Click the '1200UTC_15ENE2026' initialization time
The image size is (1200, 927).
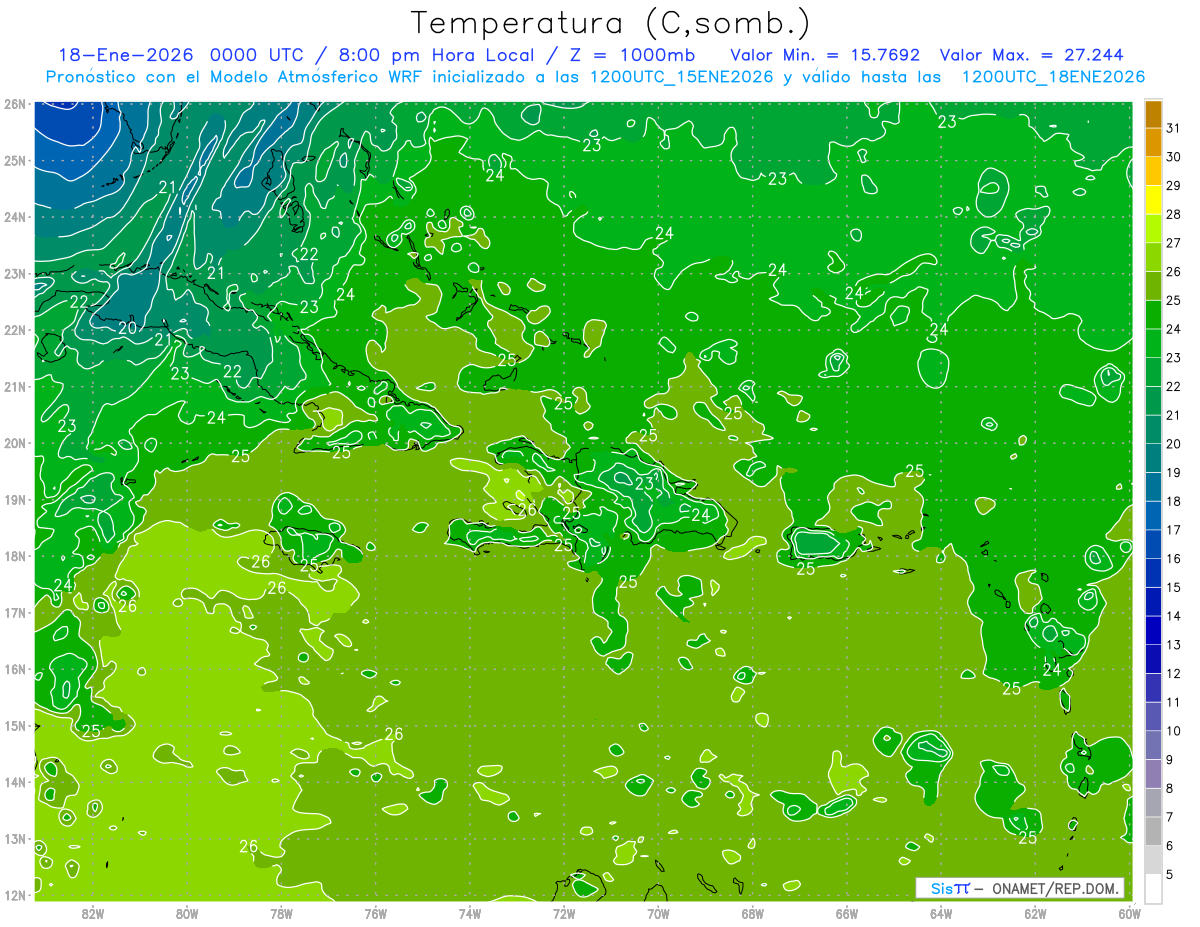[681, 77]
